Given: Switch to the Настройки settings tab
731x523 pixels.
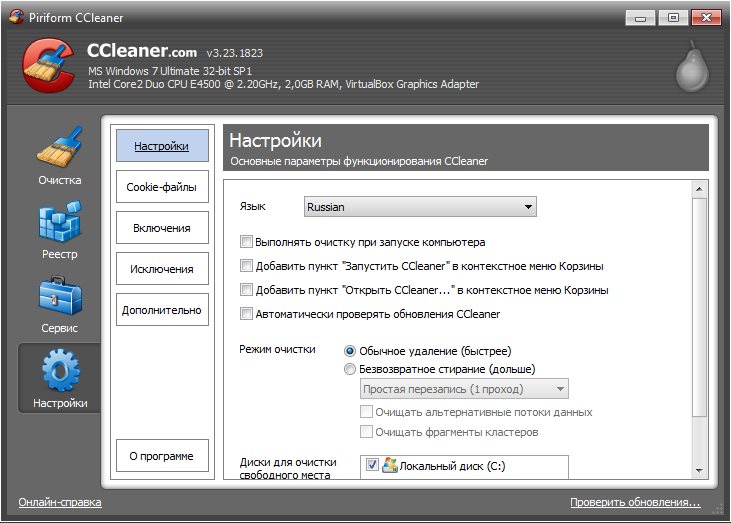Looking at the screenshot, I should pos(162,145).
